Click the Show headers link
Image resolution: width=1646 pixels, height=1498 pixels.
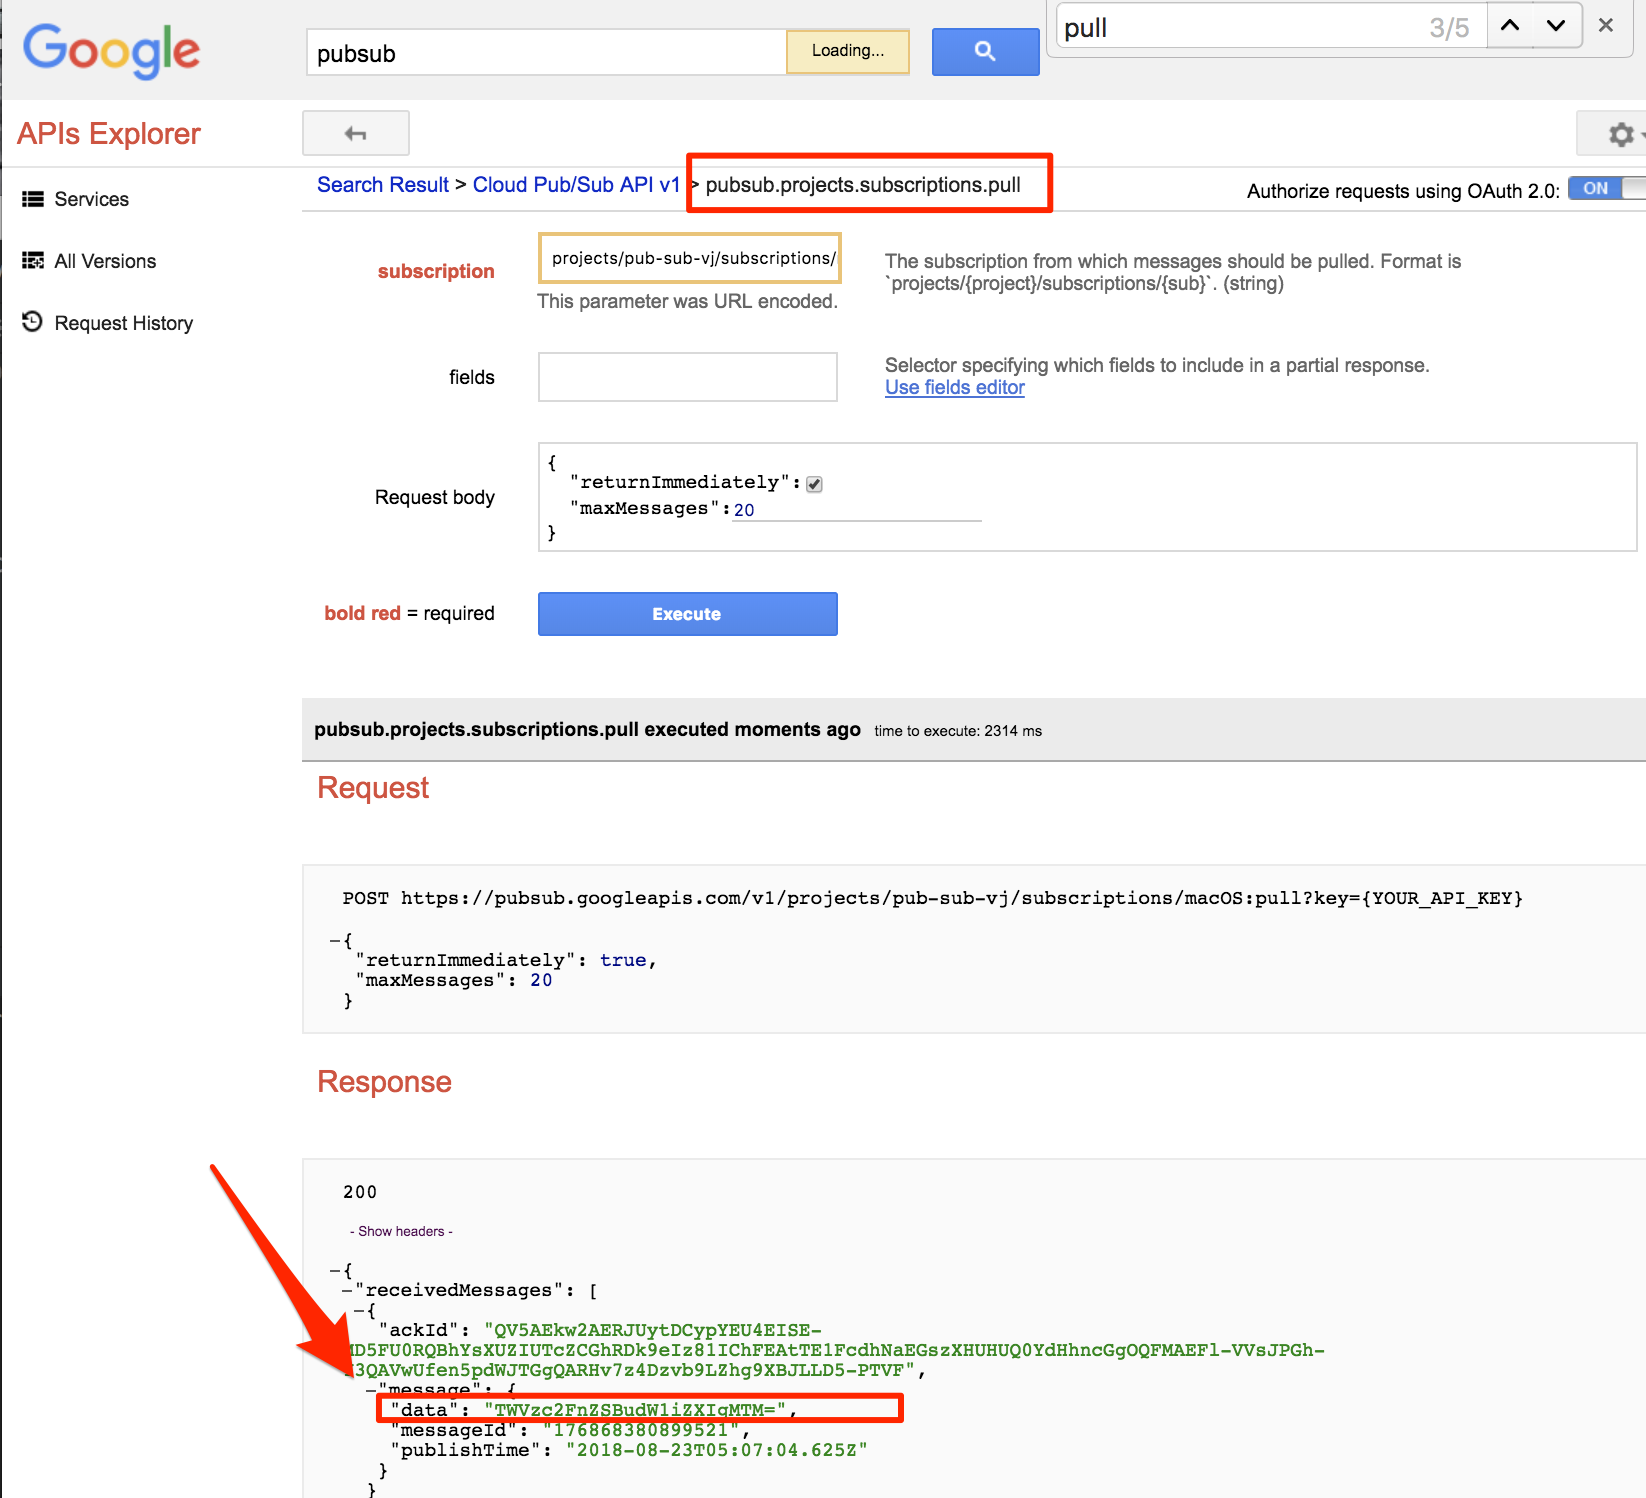pos(401,1231)
